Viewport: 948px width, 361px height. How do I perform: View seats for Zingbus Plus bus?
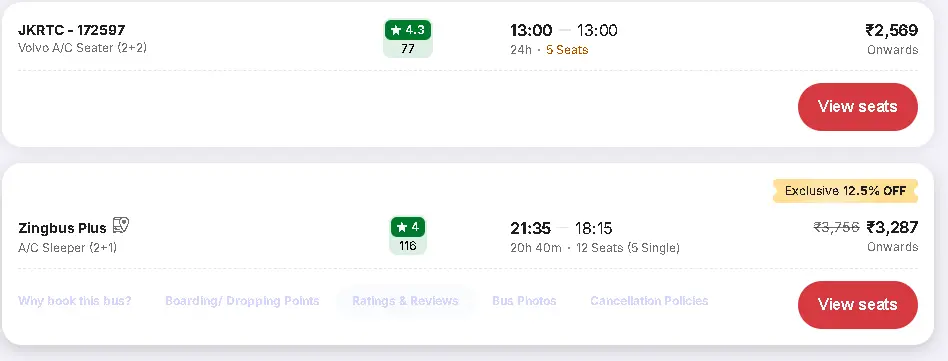857,304
